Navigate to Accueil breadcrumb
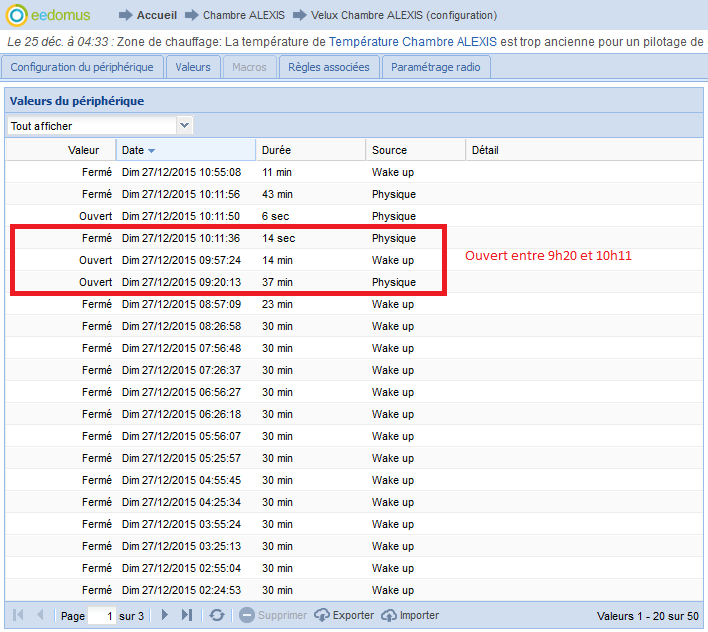The image size is (708, 632). click(157, 15)
